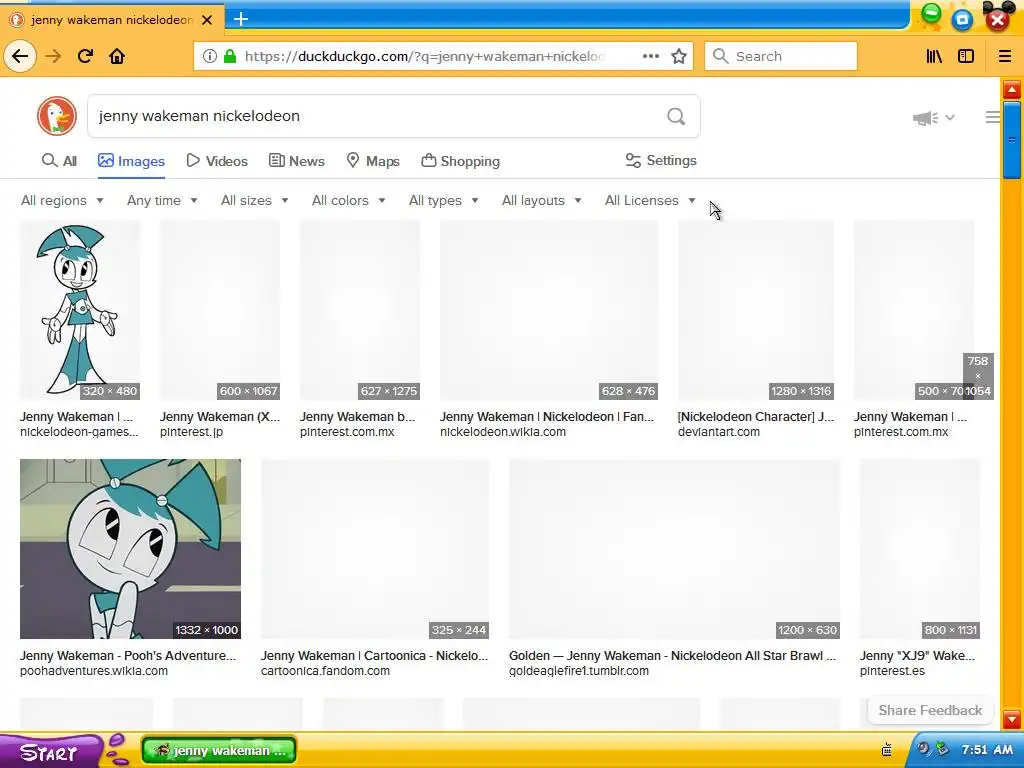Viewport: 1024px width, 768px height.
Task: Expand the Any time filter
Action: pos(162,200)
